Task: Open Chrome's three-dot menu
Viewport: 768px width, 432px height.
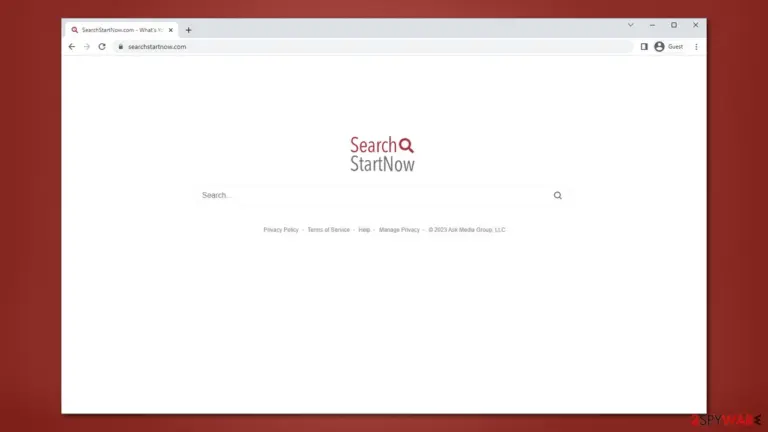Action: point(696,47)
